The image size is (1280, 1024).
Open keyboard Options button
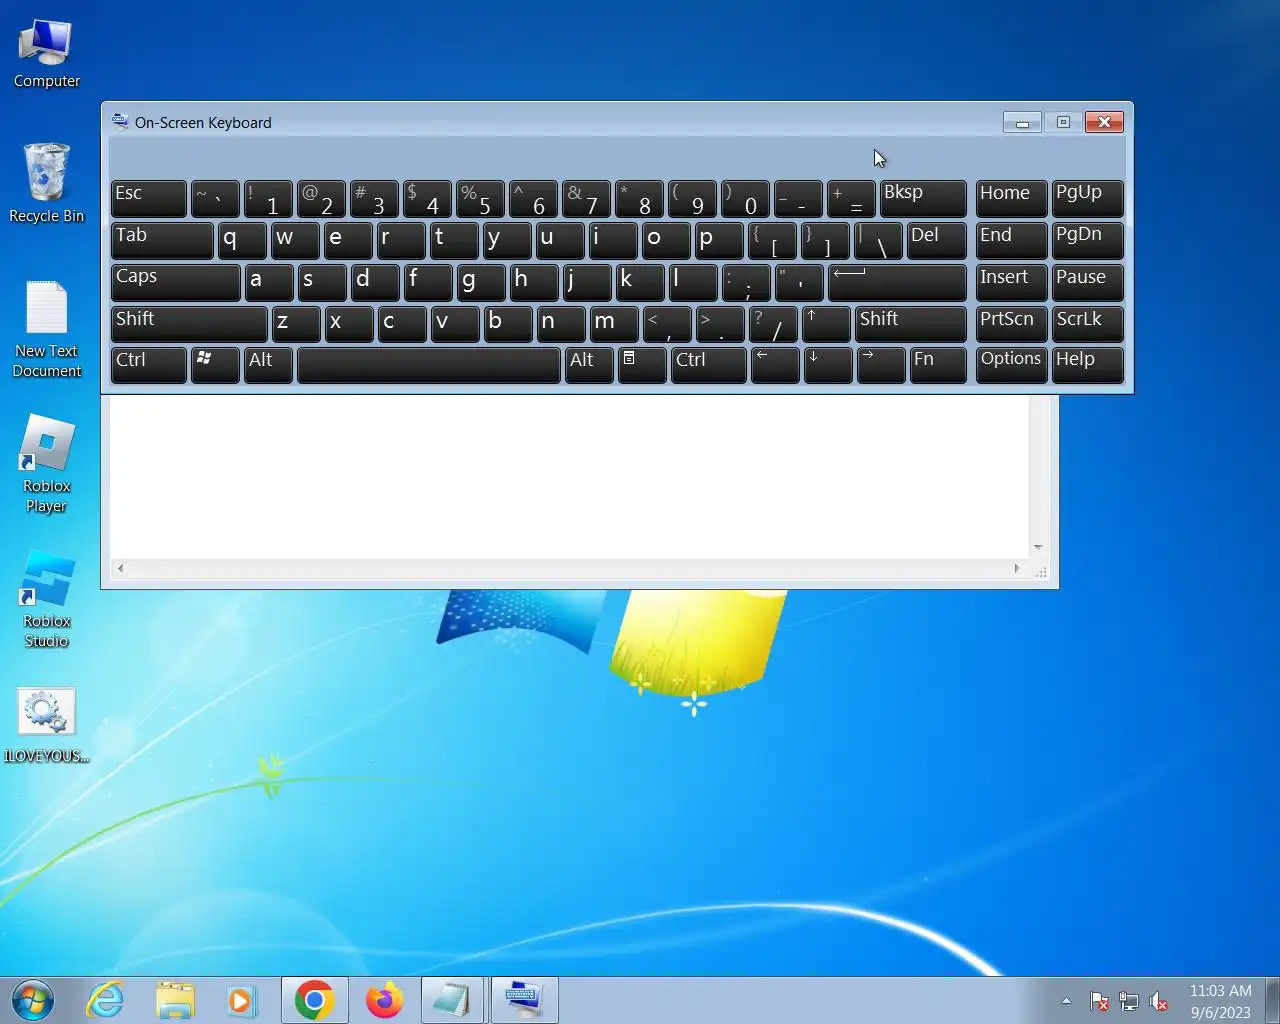[x=1012, y=365]
